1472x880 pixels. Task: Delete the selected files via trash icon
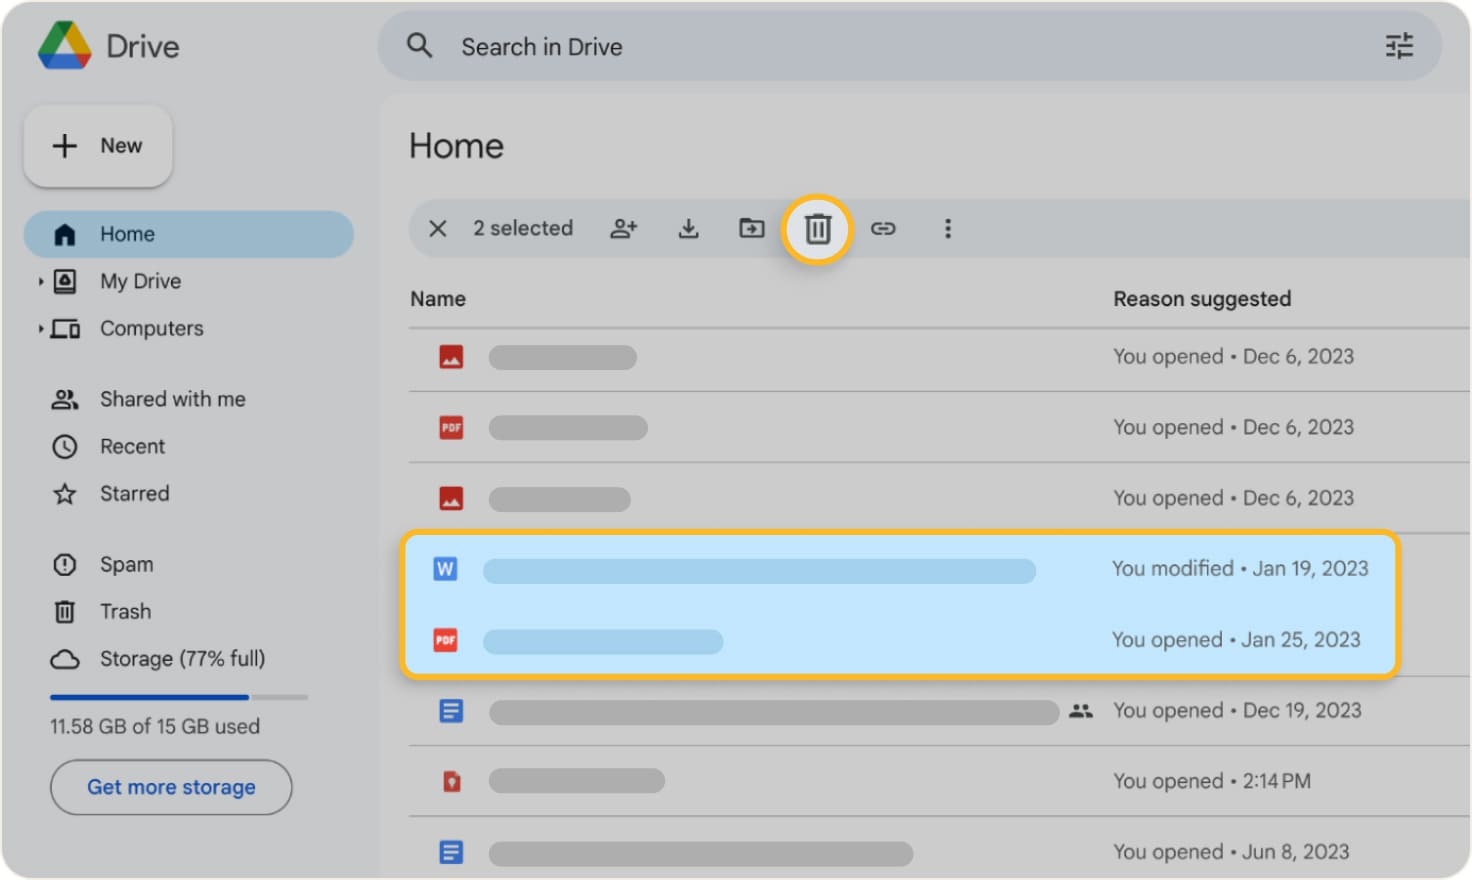(816, 228)
